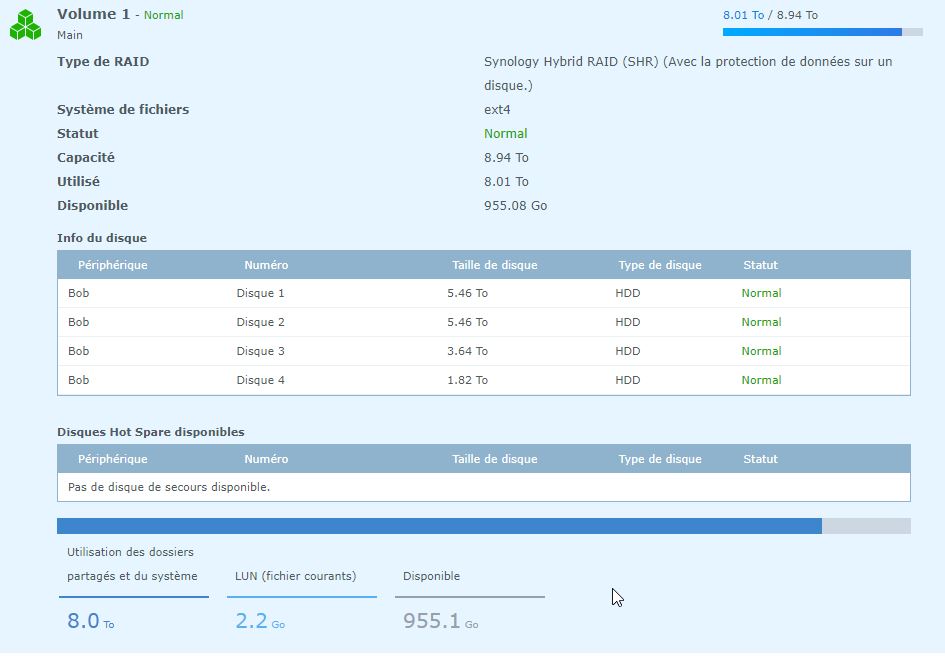Click the "Normal" status in the Disque 3 row
Image resolution: width=945 pixels, height=657 pixels.
pos(761,351)
